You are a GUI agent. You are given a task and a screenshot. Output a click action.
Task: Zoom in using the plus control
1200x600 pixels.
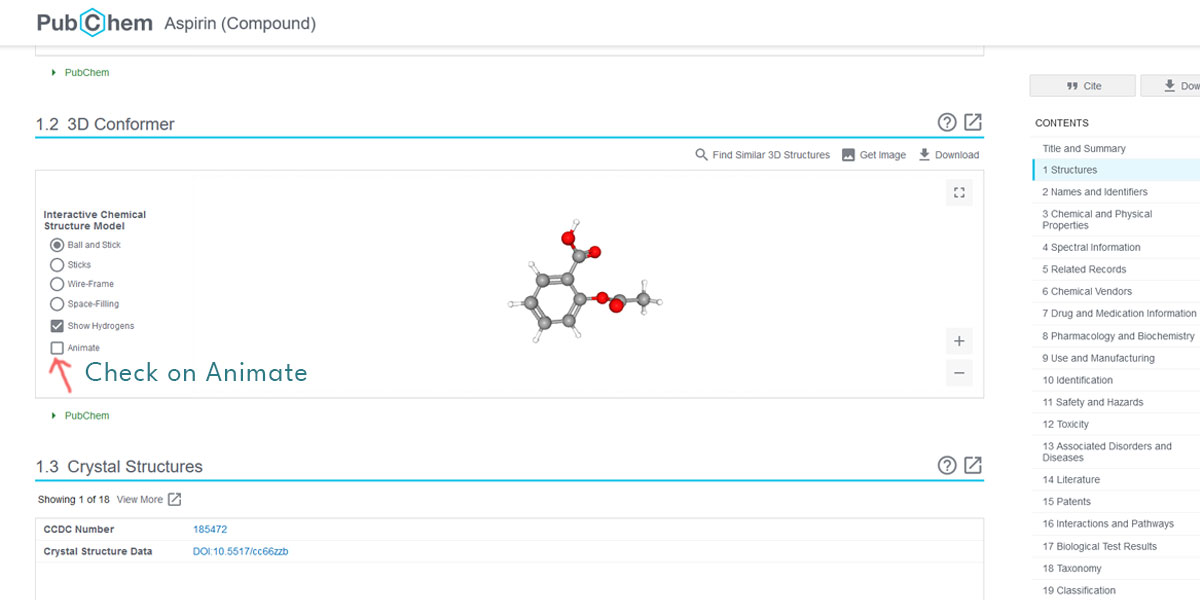958,341
